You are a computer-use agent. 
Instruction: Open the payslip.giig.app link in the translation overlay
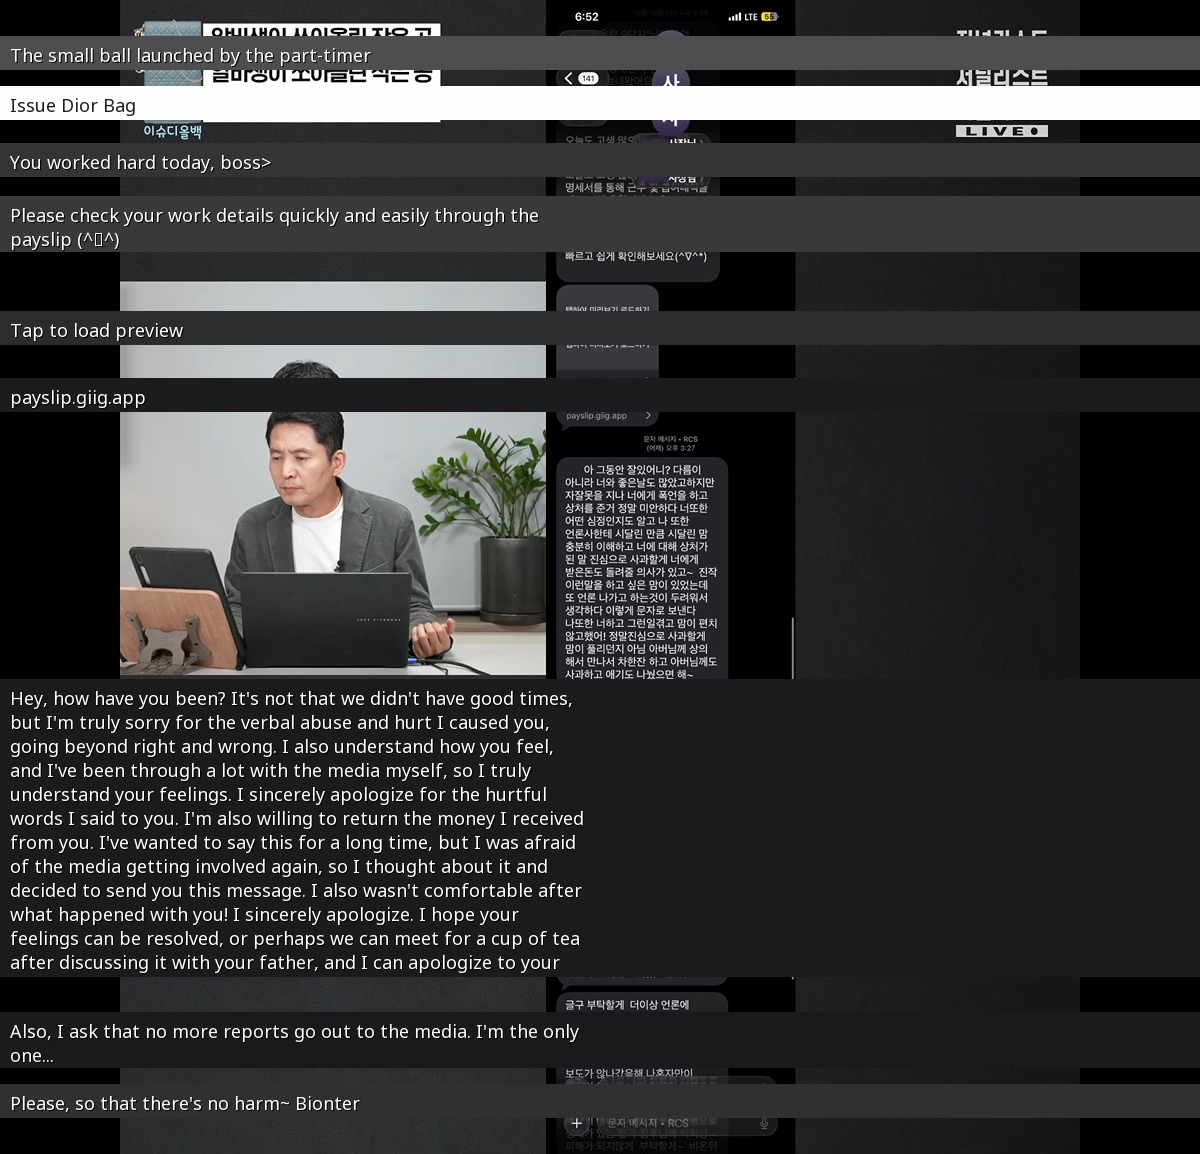(78, 397)
